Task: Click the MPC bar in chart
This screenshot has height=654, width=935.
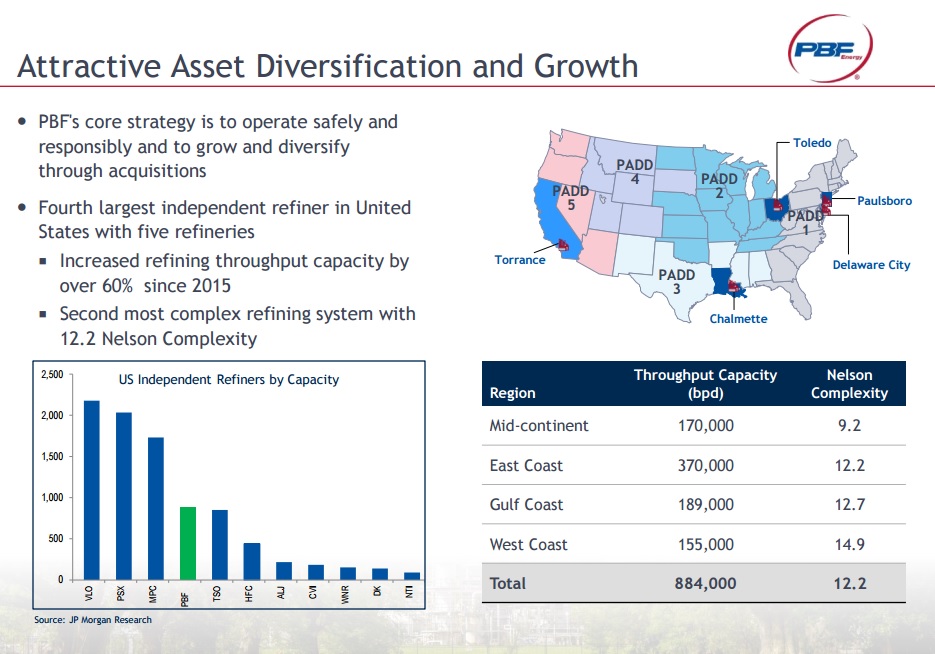Action: [156, 509]
